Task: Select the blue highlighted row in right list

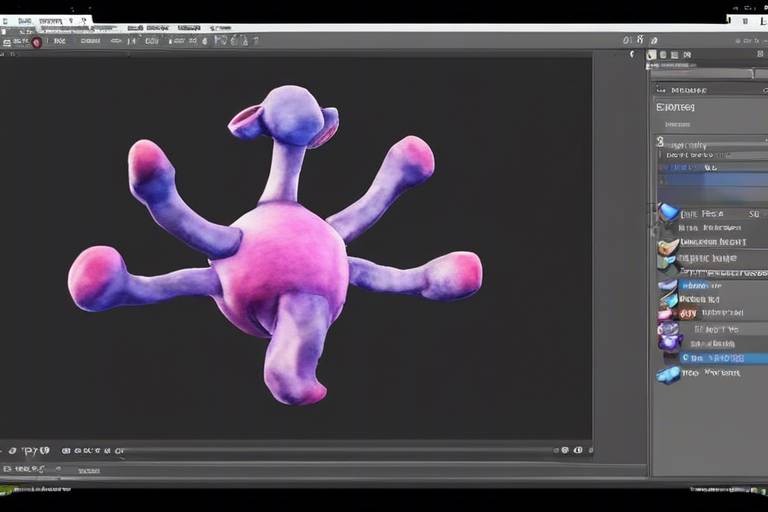Action: pos(724,358)
